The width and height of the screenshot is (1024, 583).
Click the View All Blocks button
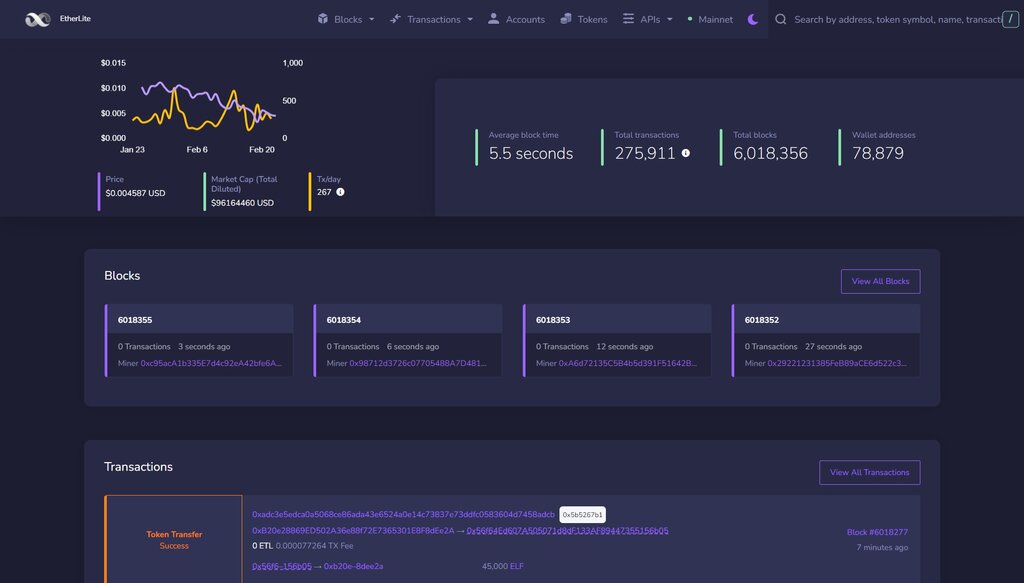click(880, 281)
